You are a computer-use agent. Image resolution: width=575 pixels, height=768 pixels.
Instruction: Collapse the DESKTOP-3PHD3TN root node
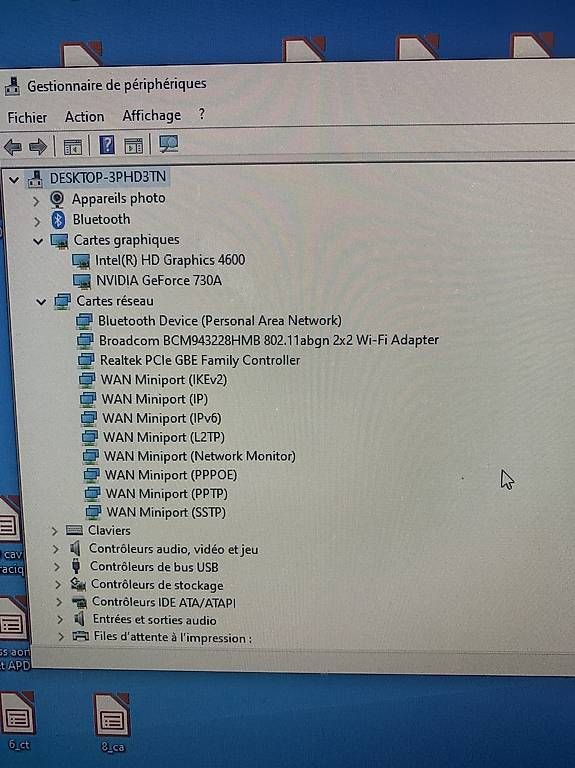[14, 180]
